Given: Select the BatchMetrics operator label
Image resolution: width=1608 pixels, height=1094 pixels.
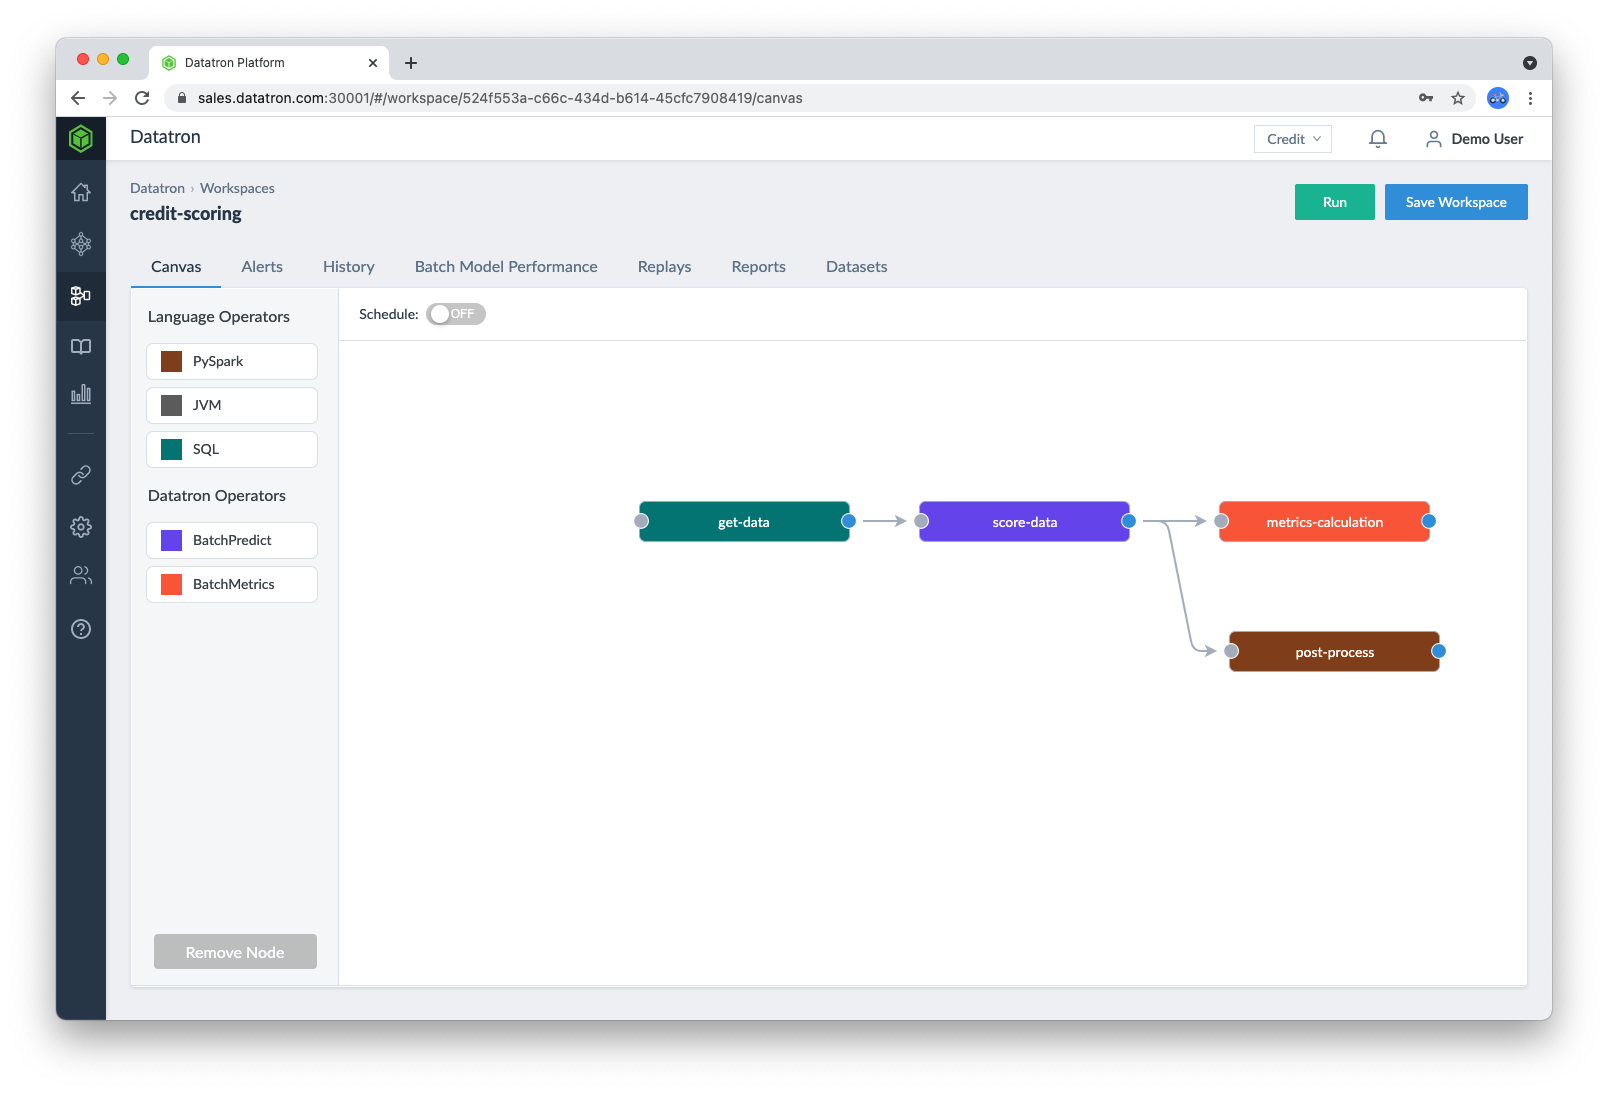Looking at the screenshot, I should coord(234,584).
